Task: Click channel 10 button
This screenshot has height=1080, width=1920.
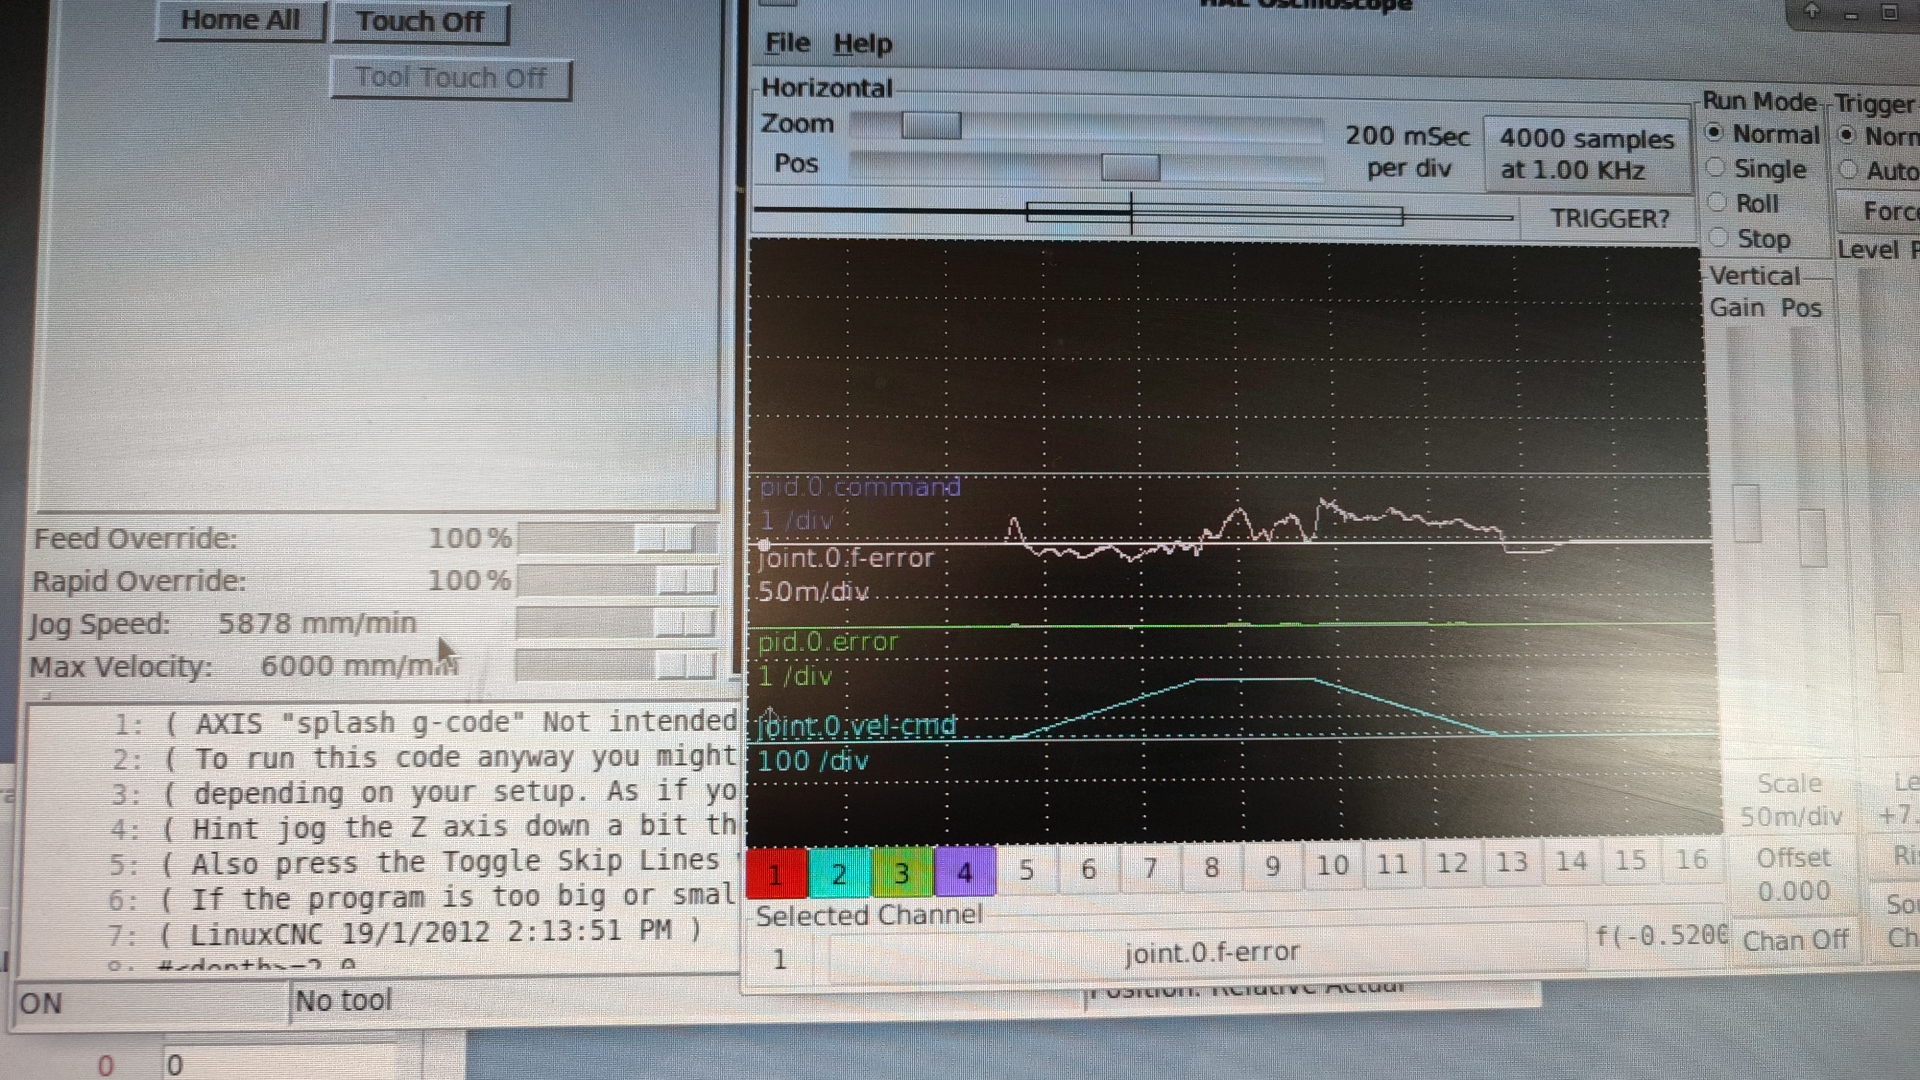Action: [x=1331, y=865]
